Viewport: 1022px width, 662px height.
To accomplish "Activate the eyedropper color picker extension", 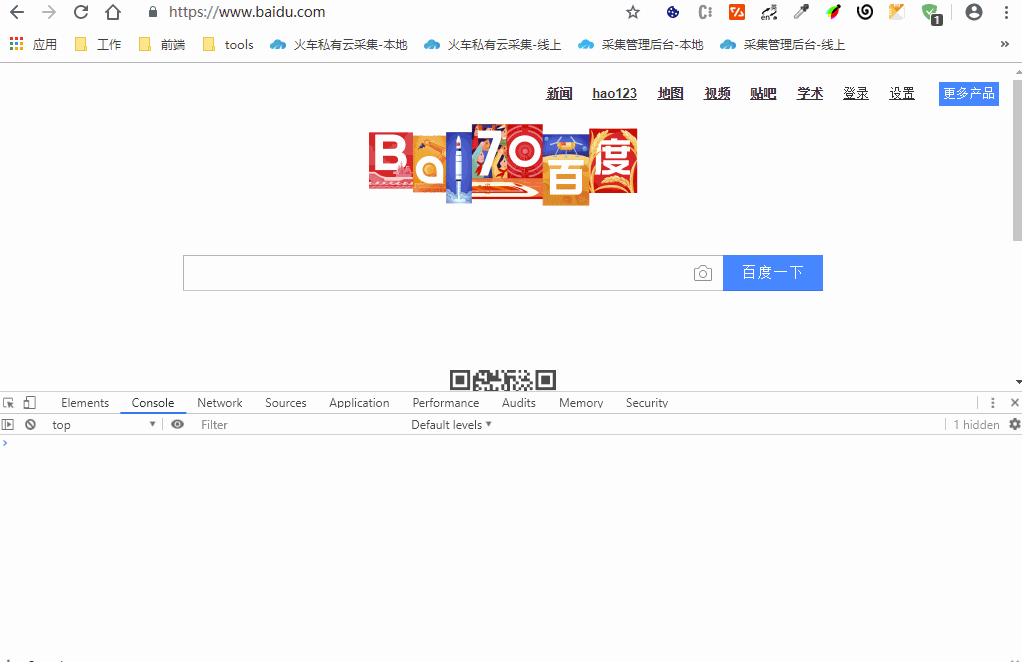I will pos(801,12).
